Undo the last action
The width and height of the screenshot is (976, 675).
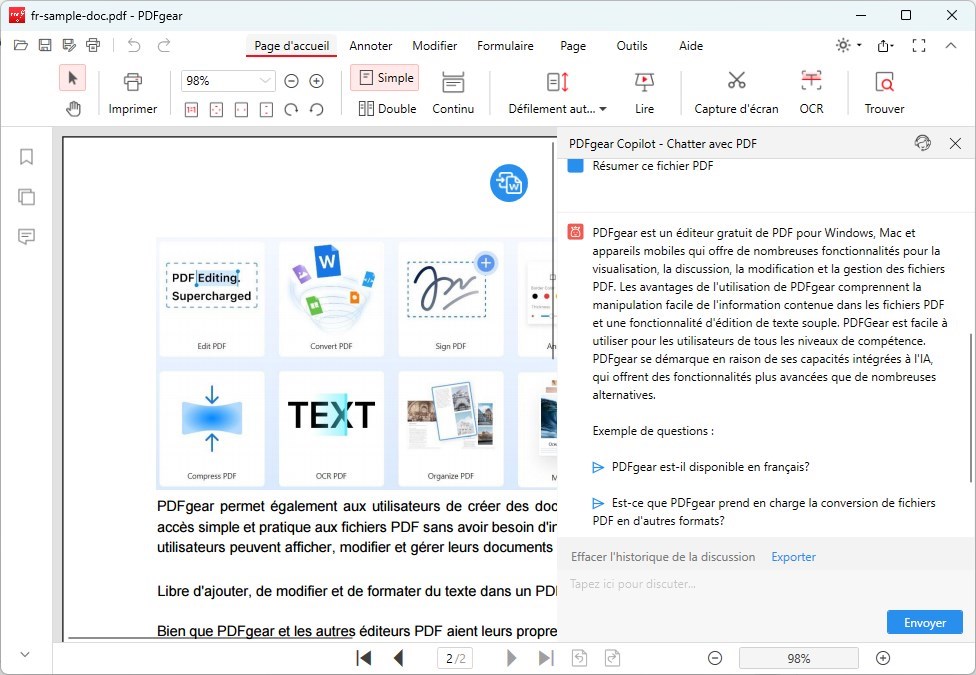pos(134,45)
